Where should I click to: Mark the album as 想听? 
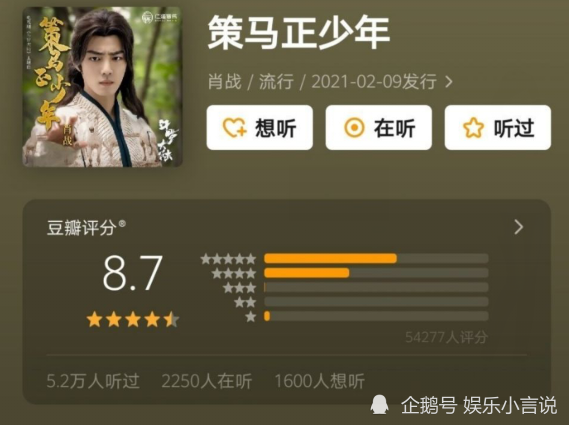click(x=259, y=127)
